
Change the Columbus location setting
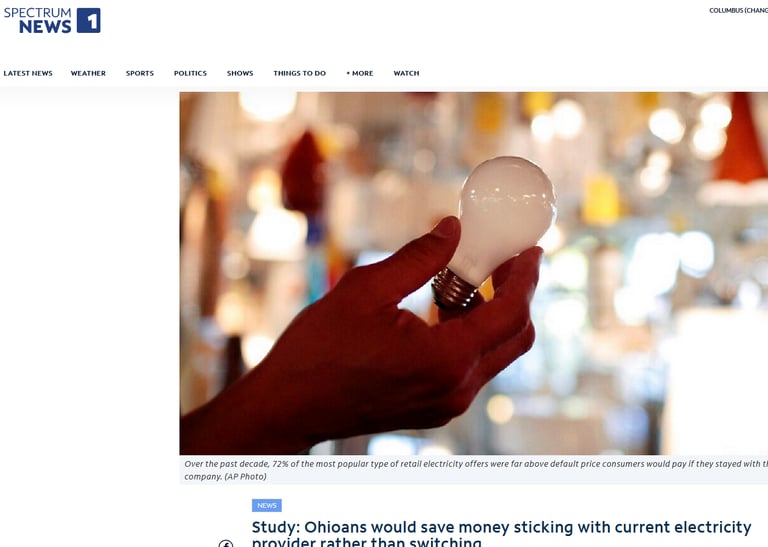pyautogui.click(x=738, y=10)
